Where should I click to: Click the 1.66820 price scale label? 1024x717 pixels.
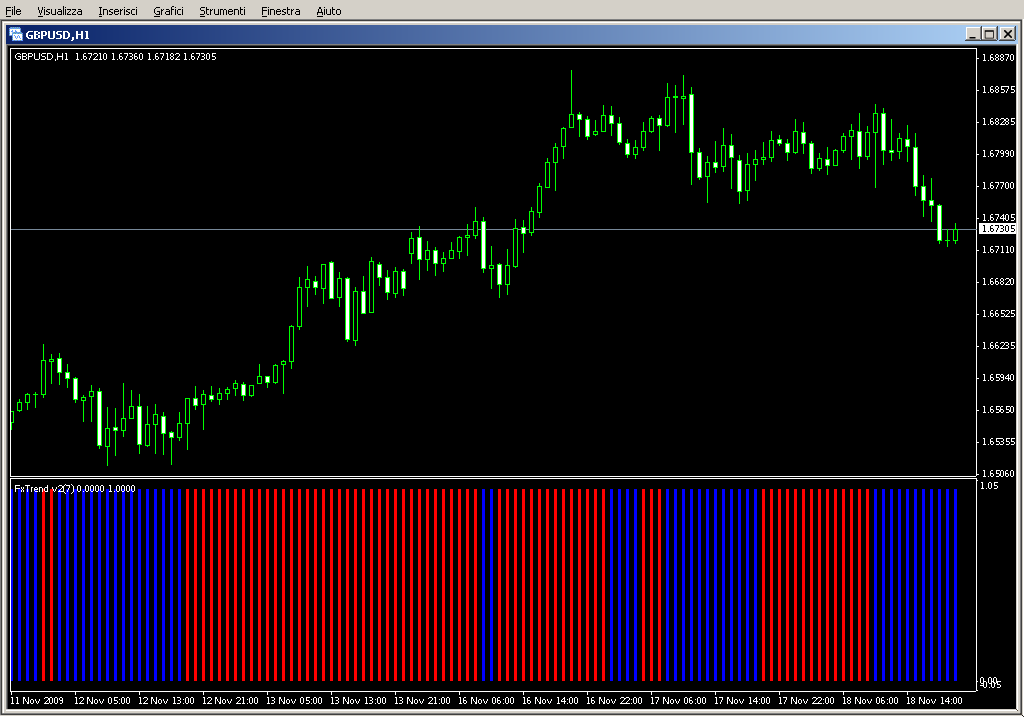click(999, 281)
